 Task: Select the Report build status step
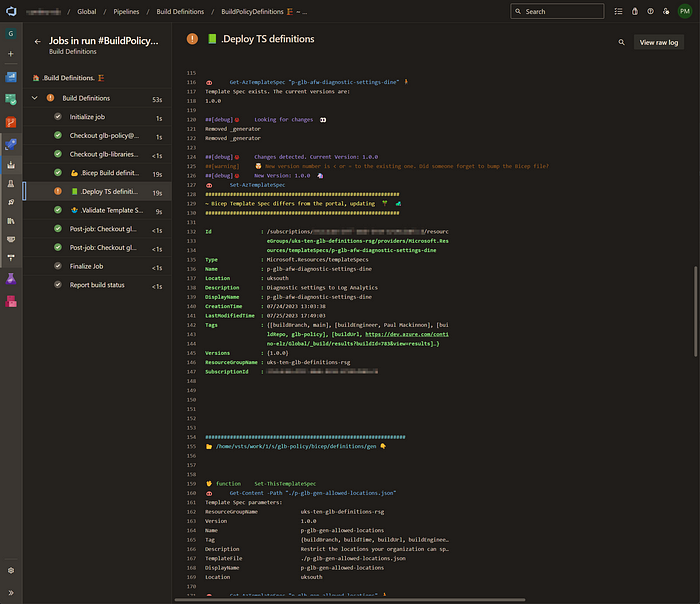point(97,285)
